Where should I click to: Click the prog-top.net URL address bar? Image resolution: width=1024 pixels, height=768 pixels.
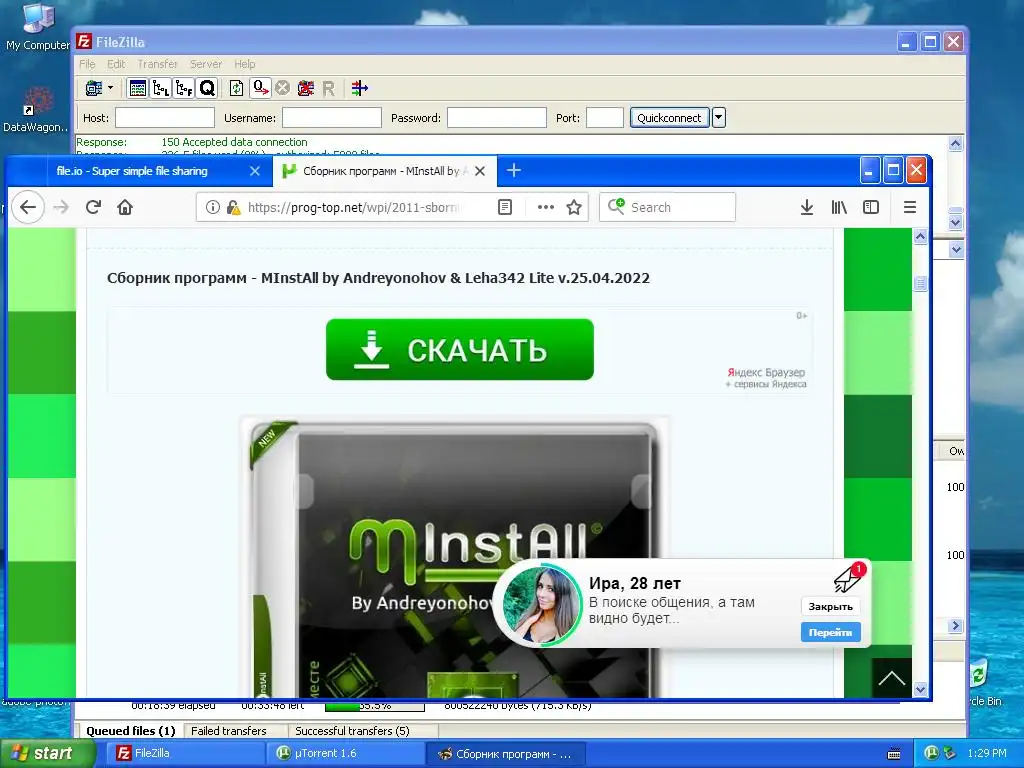click(353, 207)
